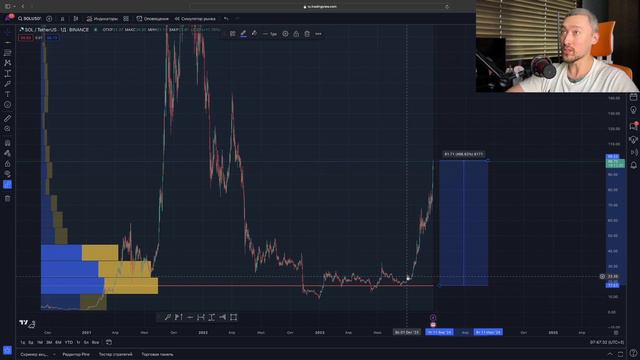Toggle stay in drawing mode
The width and height of the screenshot is (640, 360).
pyautogui.click(x=8, y=153)
